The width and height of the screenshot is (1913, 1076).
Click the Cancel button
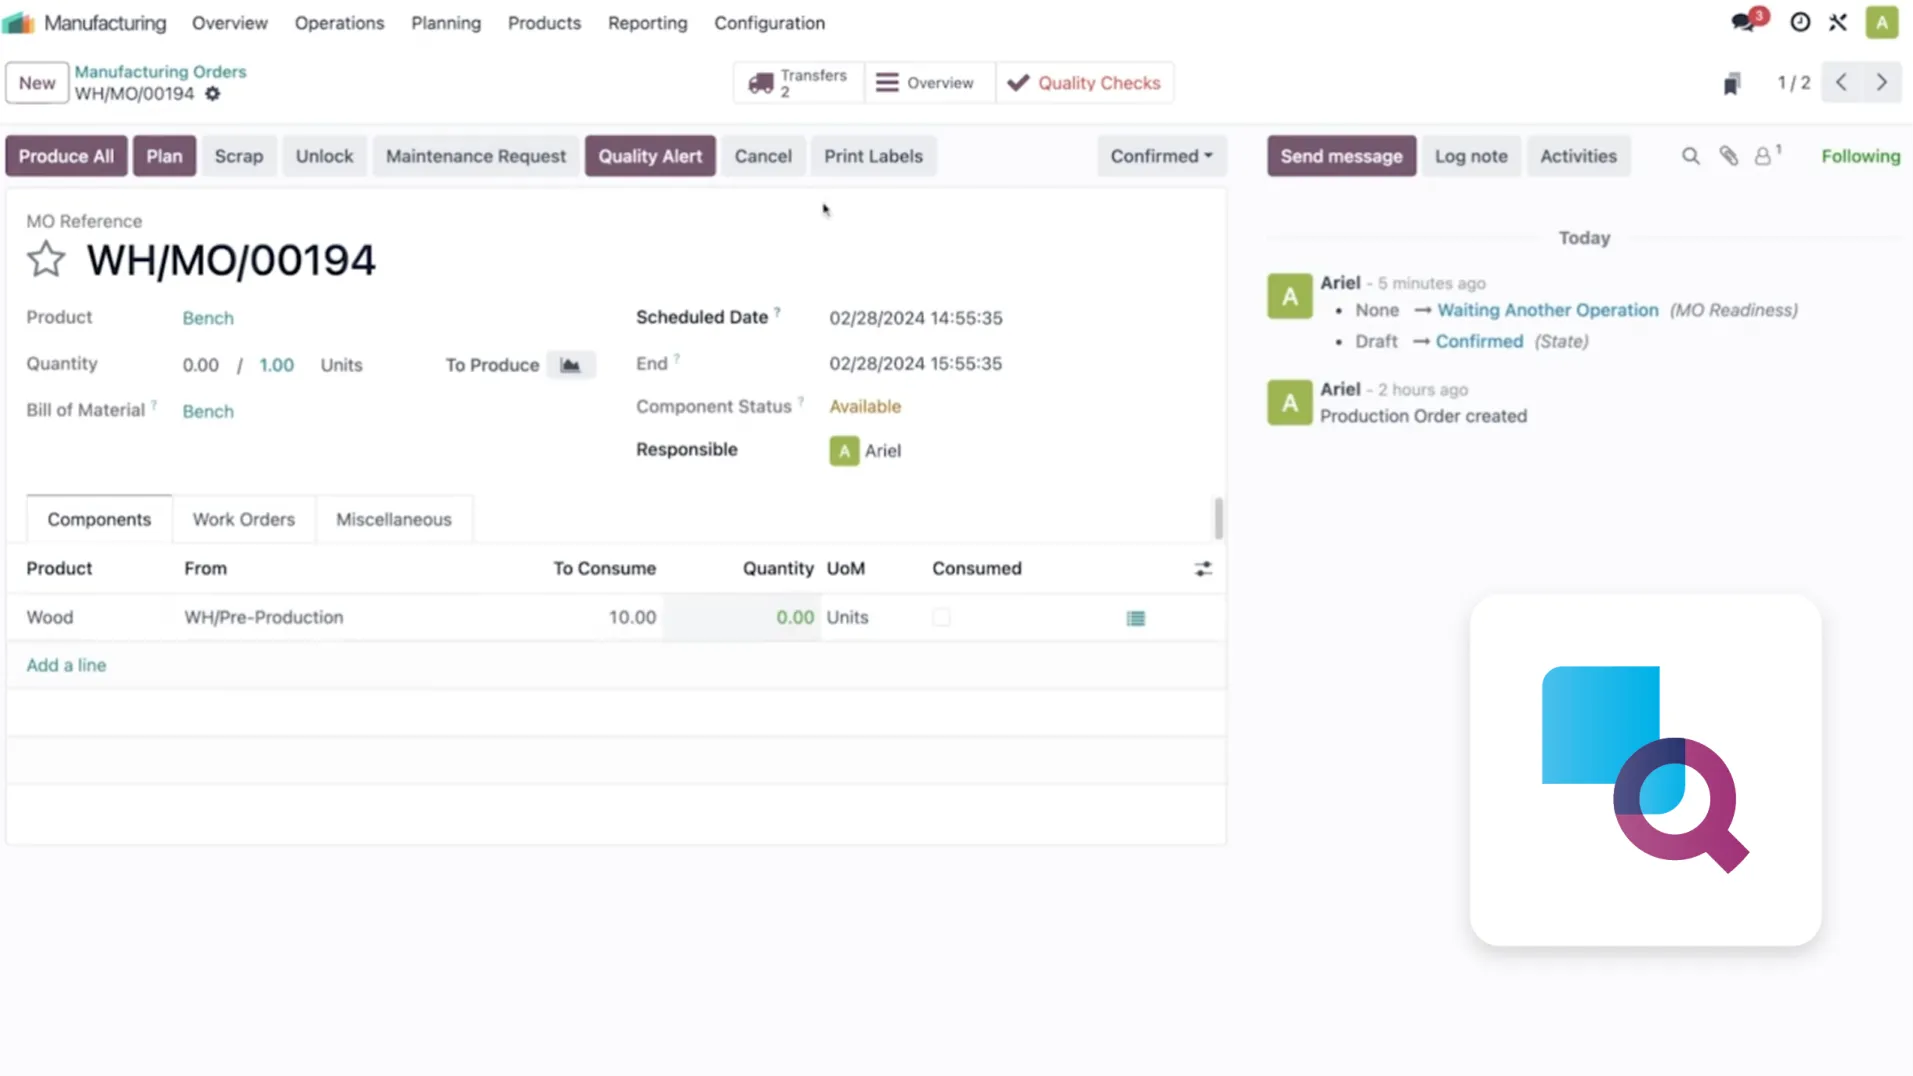[x=763, y=156]
